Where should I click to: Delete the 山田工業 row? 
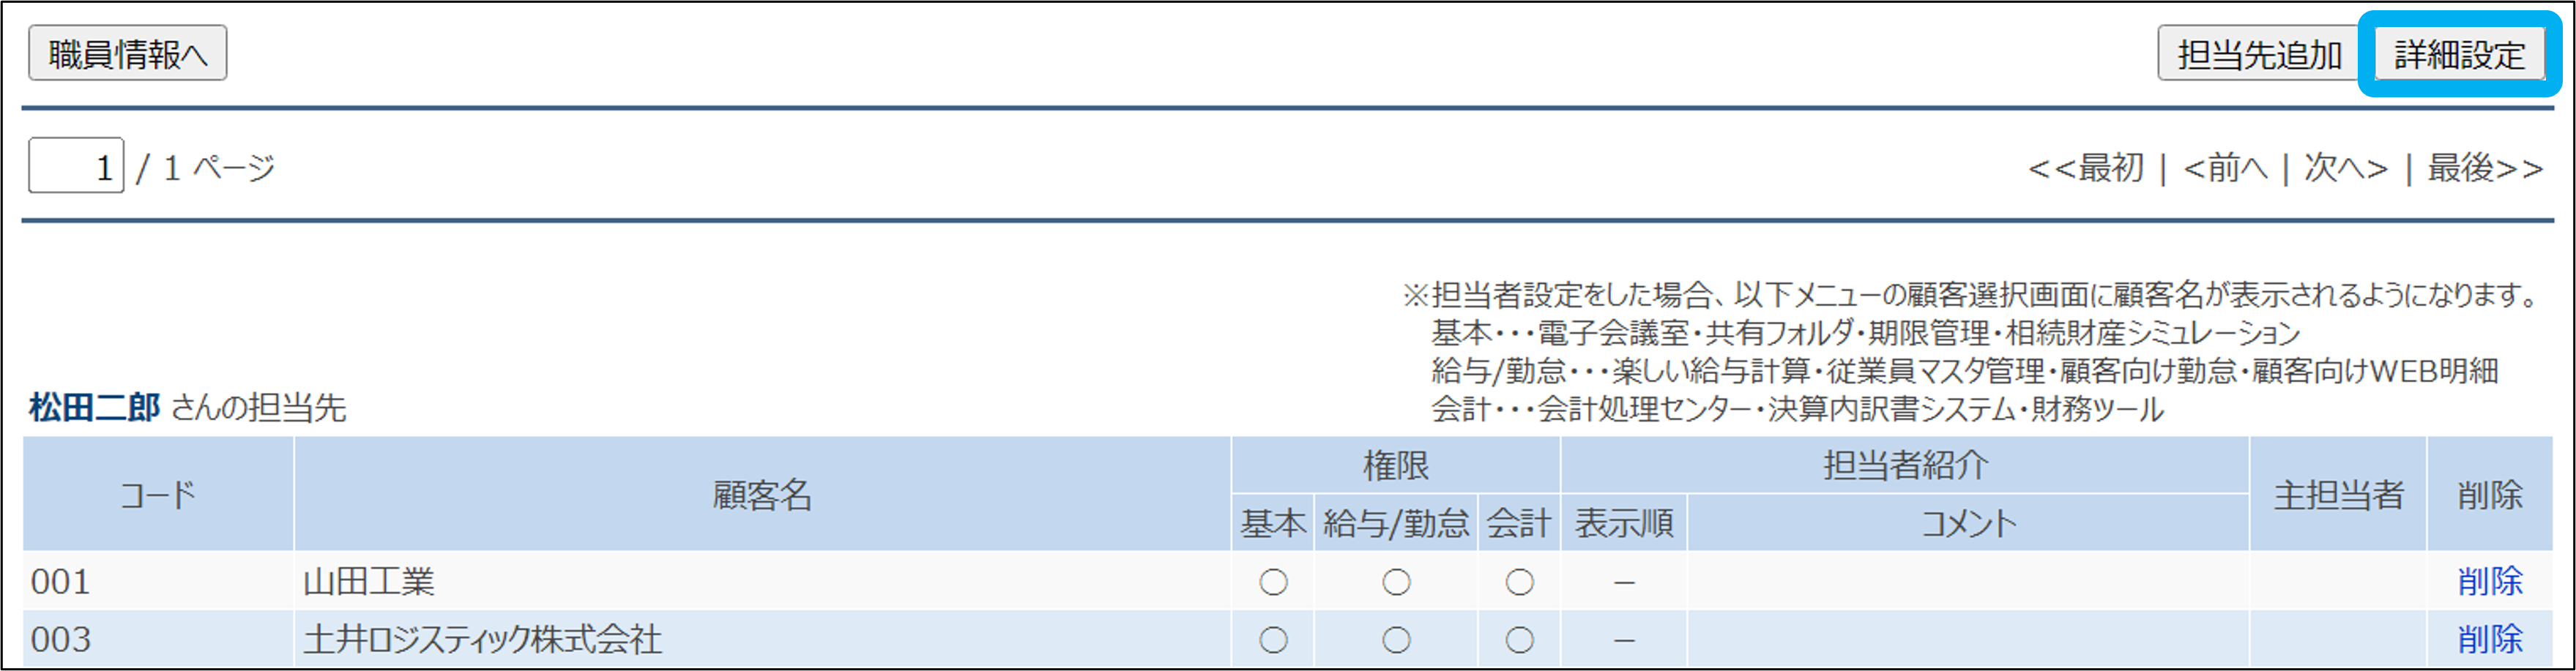[x=2489, y=581]
